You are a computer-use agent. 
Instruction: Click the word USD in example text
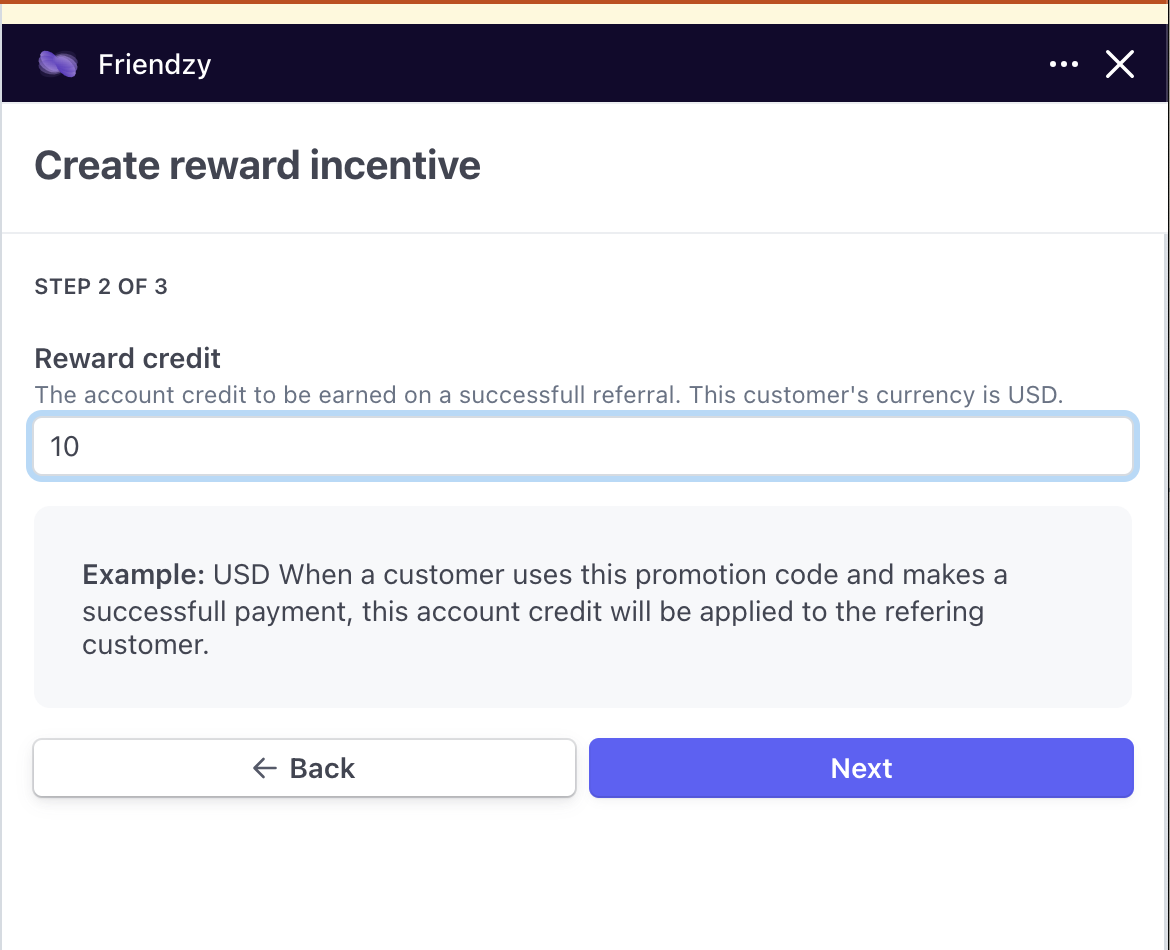pyautogui.click(x=242, y=575)
